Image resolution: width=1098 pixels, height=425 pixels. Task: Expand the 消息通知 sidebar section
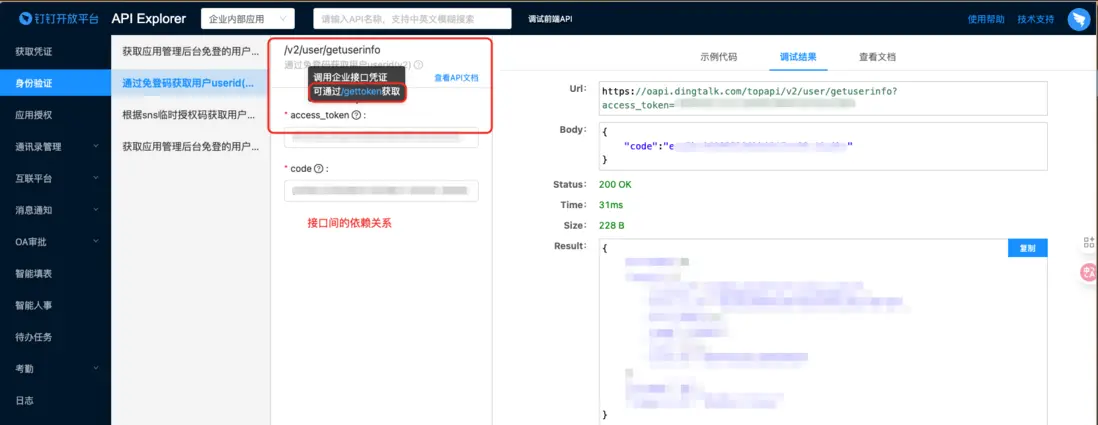point(55,210)
